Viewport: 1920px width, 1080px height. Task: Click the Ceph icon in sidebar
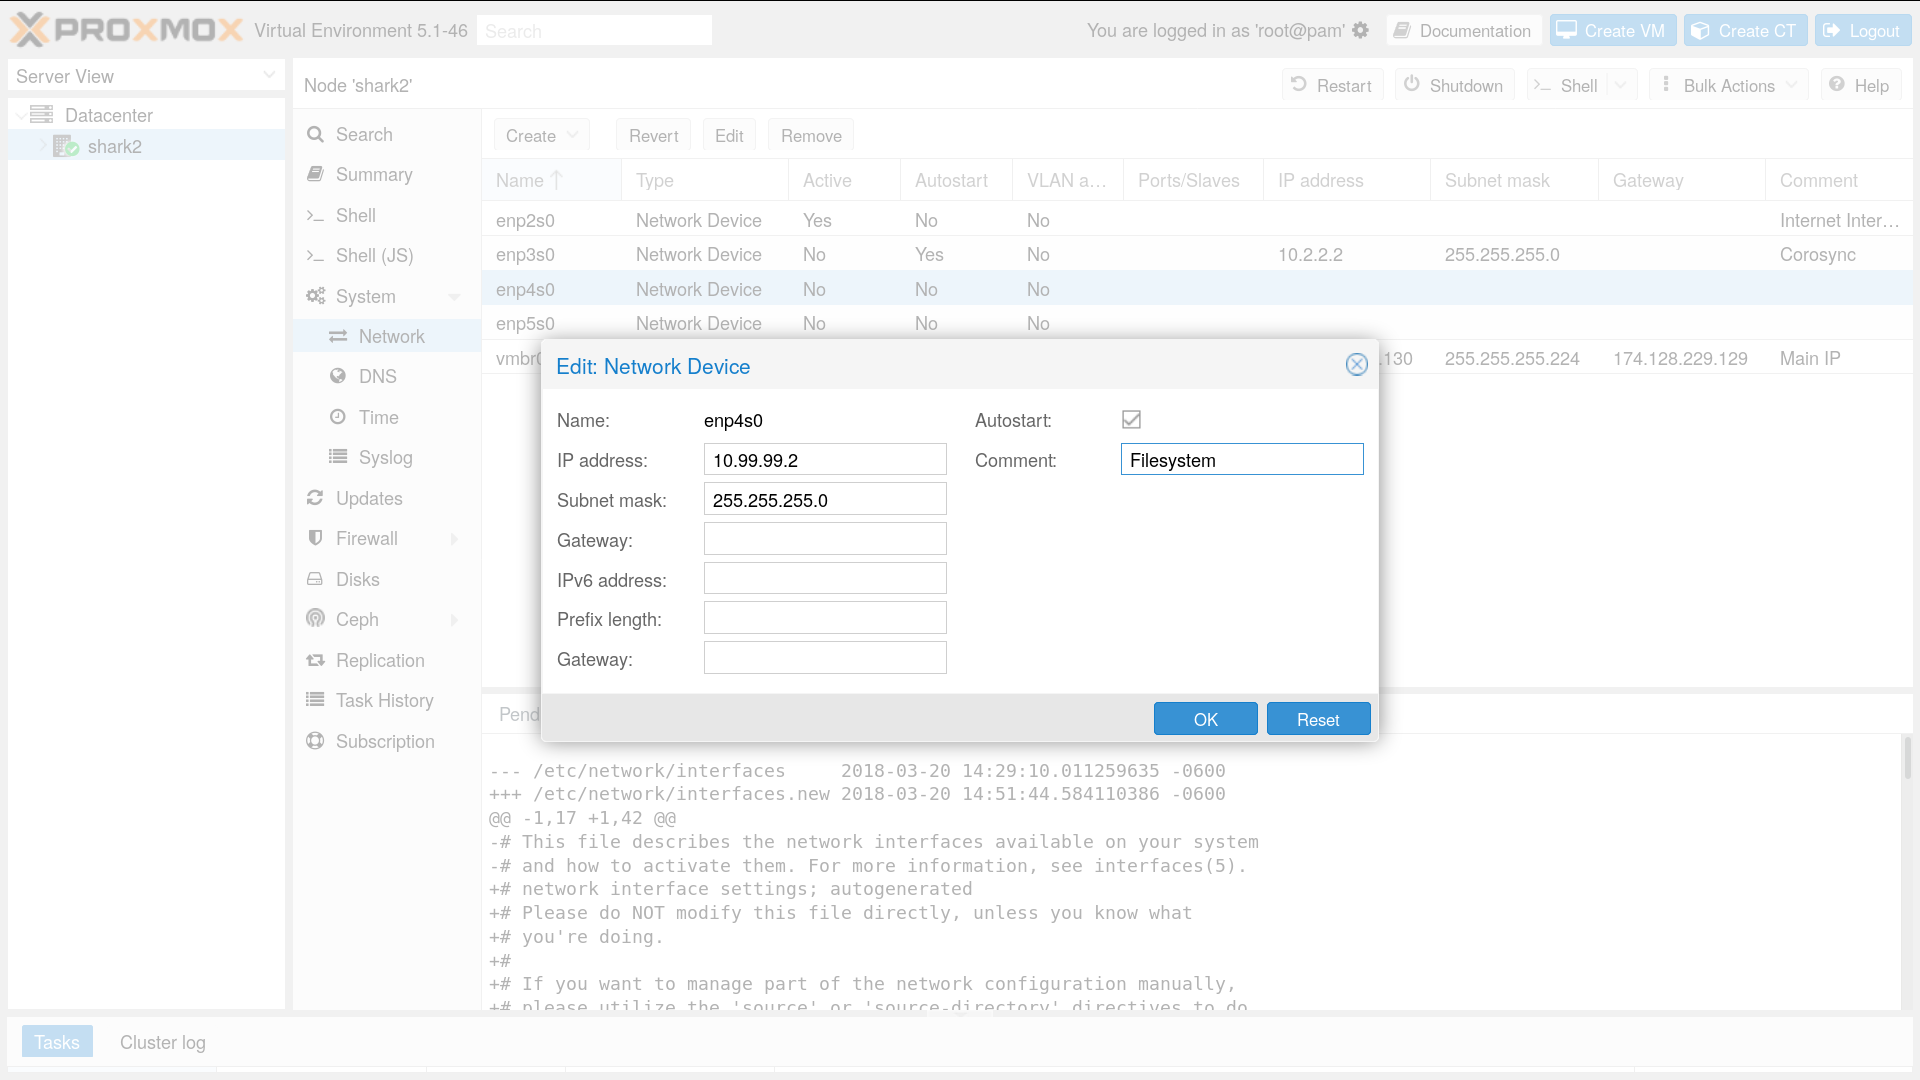tap(316, 619)
